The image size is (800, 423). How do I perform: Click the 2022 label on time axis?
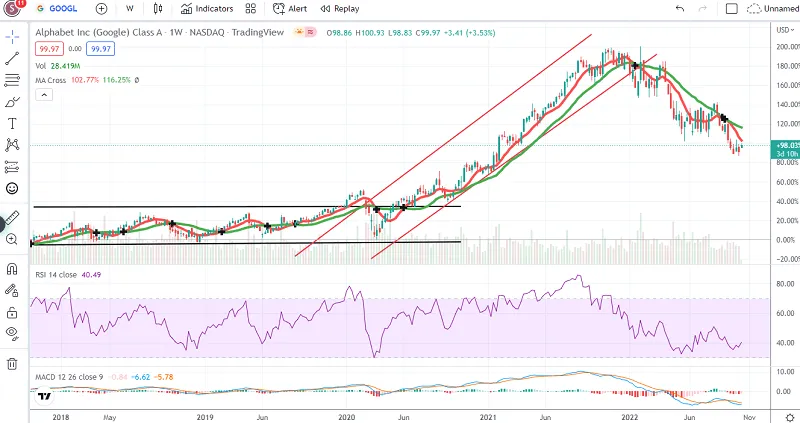(x=630, y=417)
